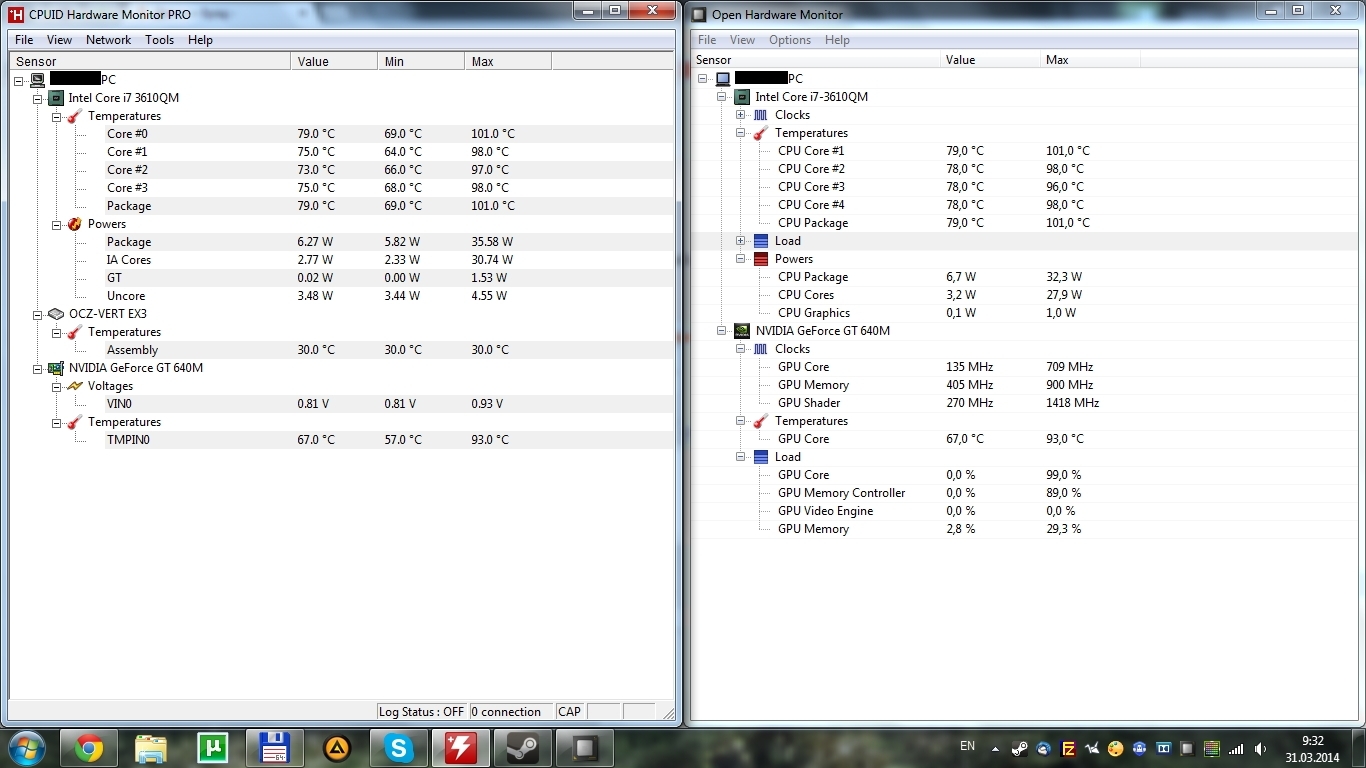This screenshot has width=1366, height=768.
Task: Click the OCZ-VERT EX3 drive icon
Action: click(56, 314)
